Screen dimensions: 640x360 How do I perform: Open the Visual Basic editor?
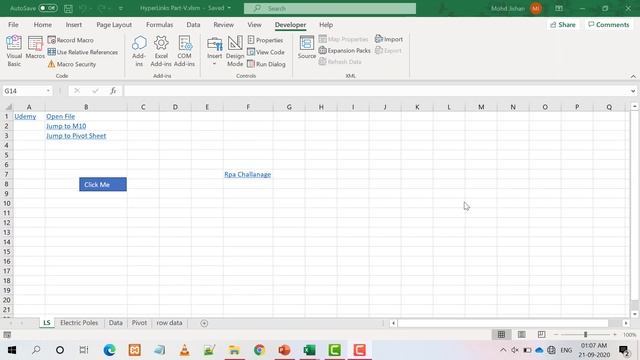click(14, 51)
